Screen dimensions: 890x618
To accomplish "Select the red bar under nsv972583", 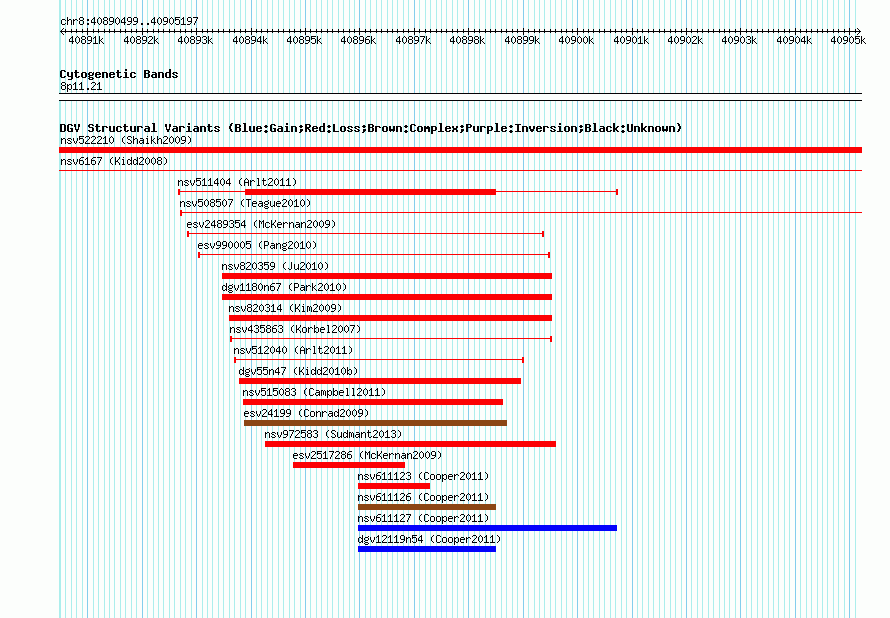I will click(410, 444).
